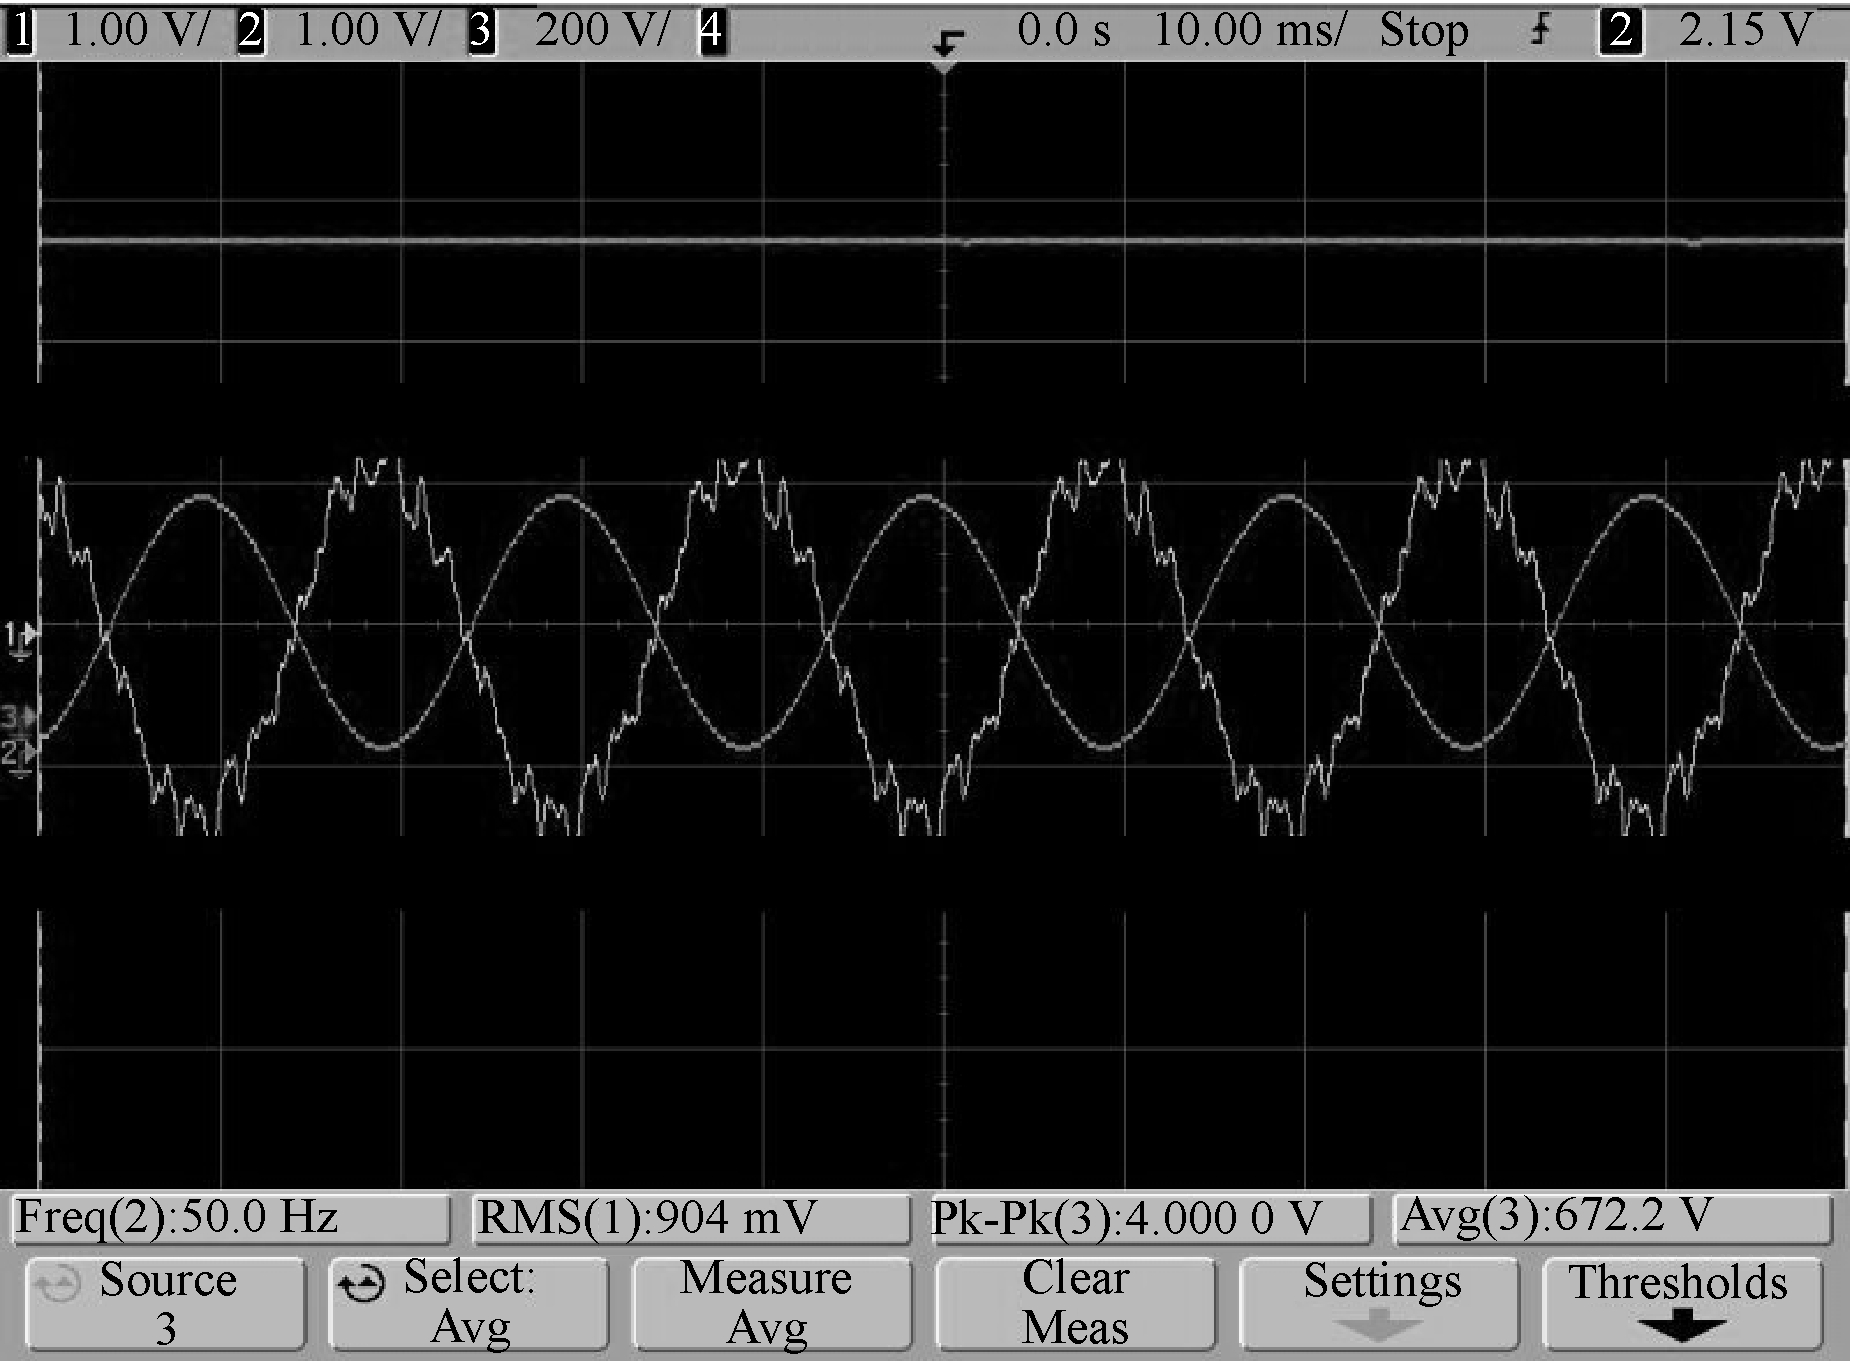Click the falling-edge trigger slope icon
This screenshot has width=1850, height=1362.
tap(1540, 31)
